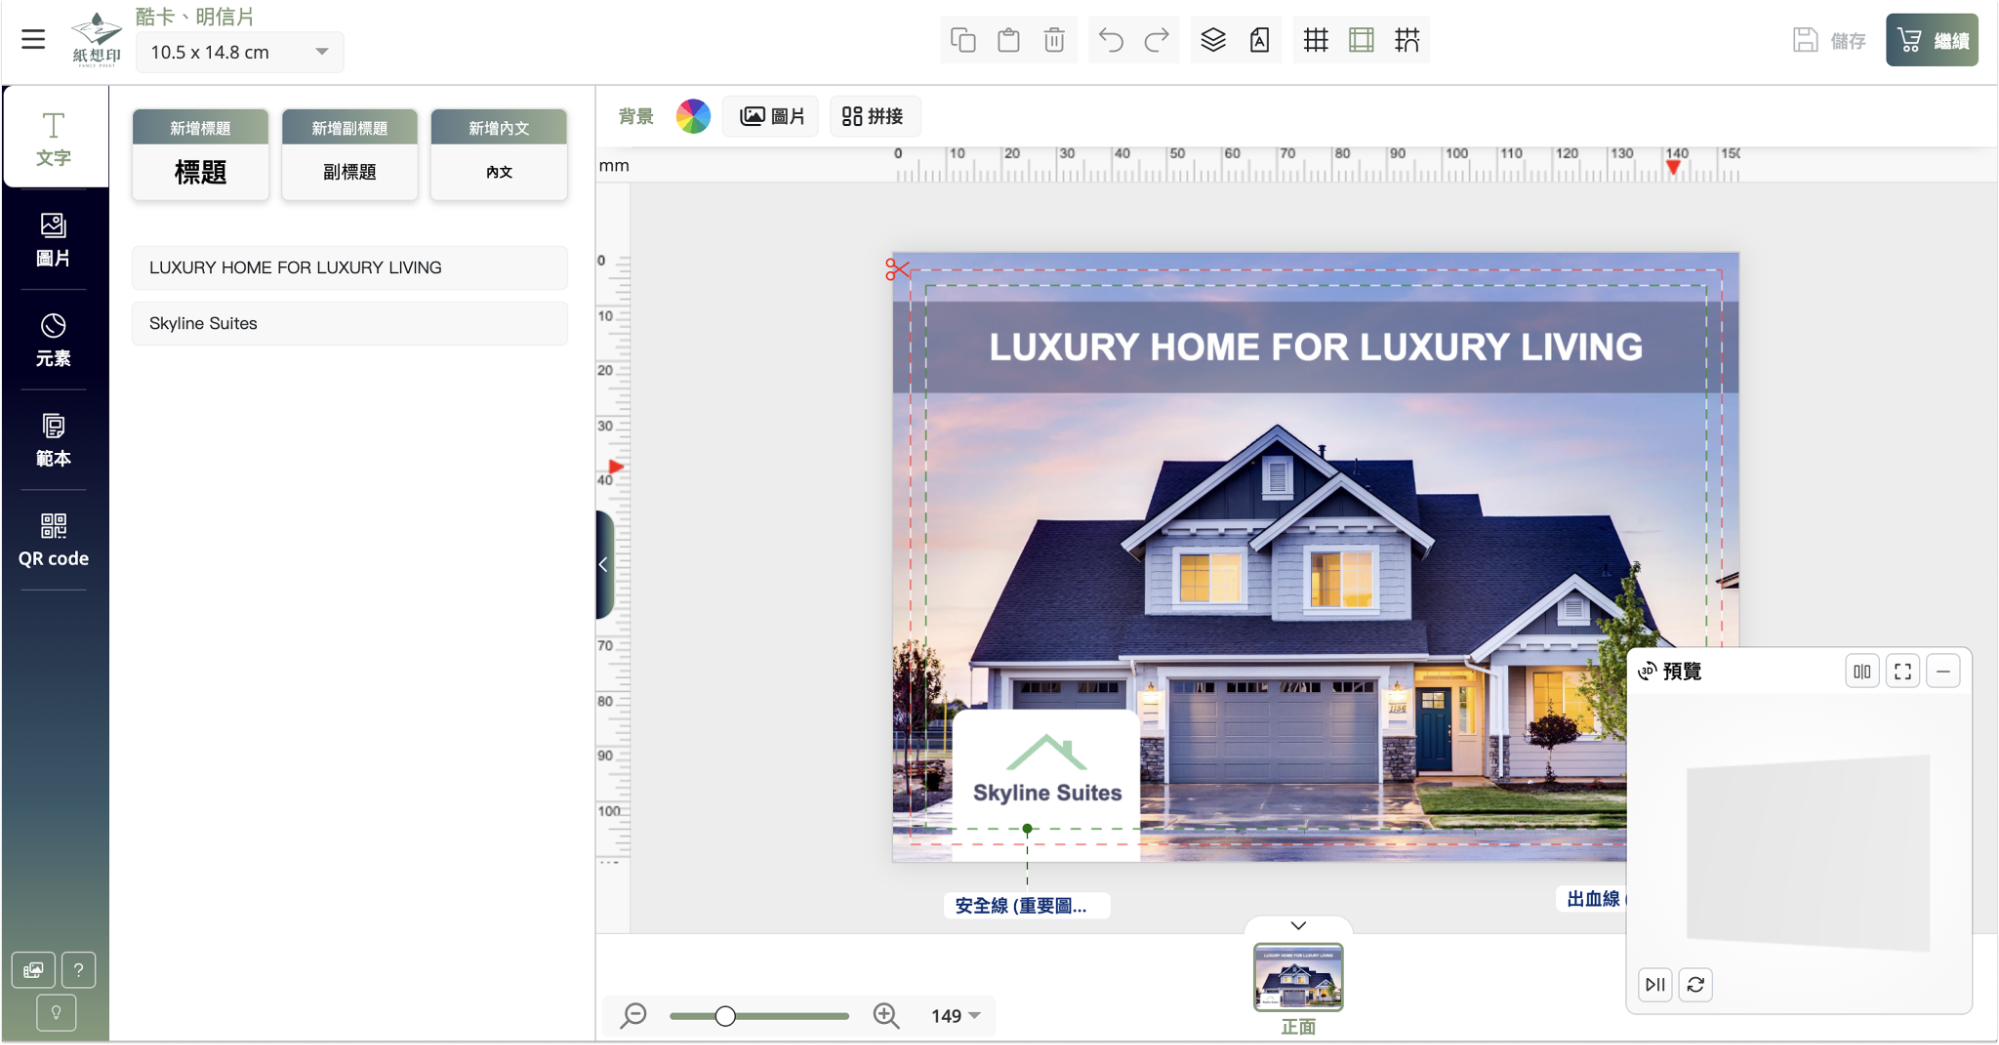Viewport: 1999px width, 1045px height.
Task: Toggle the snap alignment grid icon
Action: (x=1407, y=40)
